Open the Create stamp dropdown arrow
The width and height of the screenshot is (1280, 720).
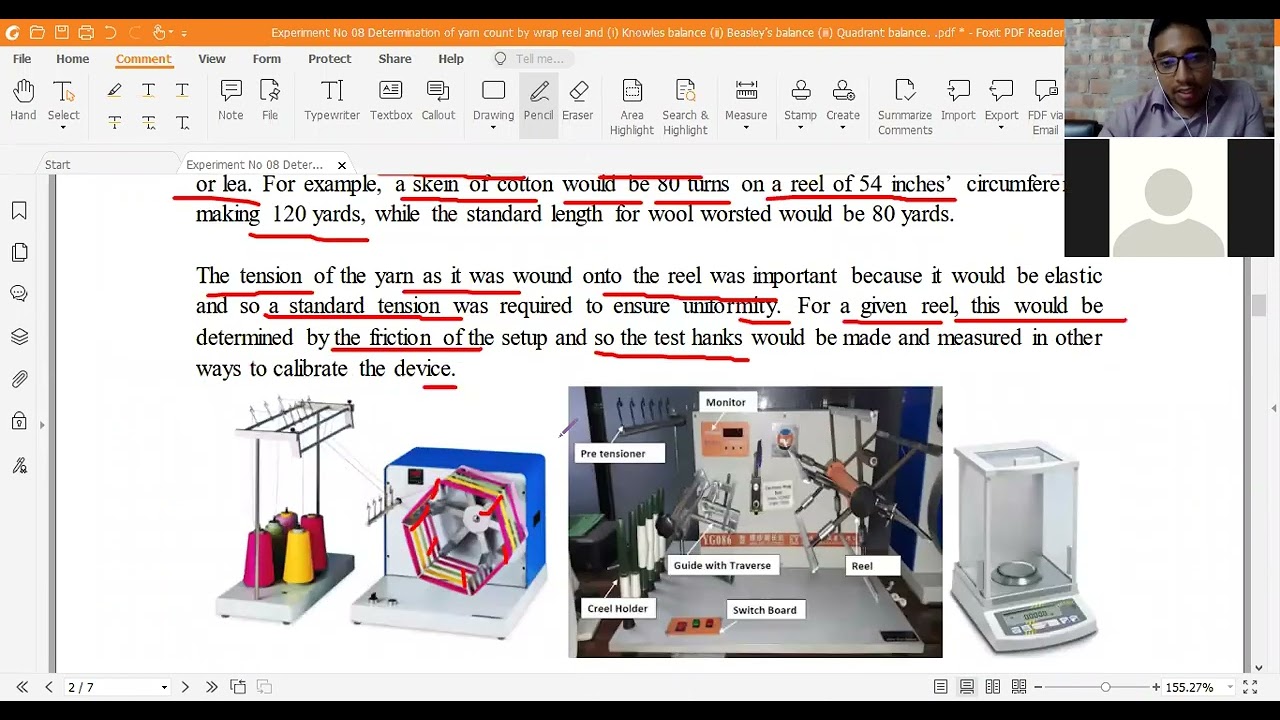click(x=843, y=128)
